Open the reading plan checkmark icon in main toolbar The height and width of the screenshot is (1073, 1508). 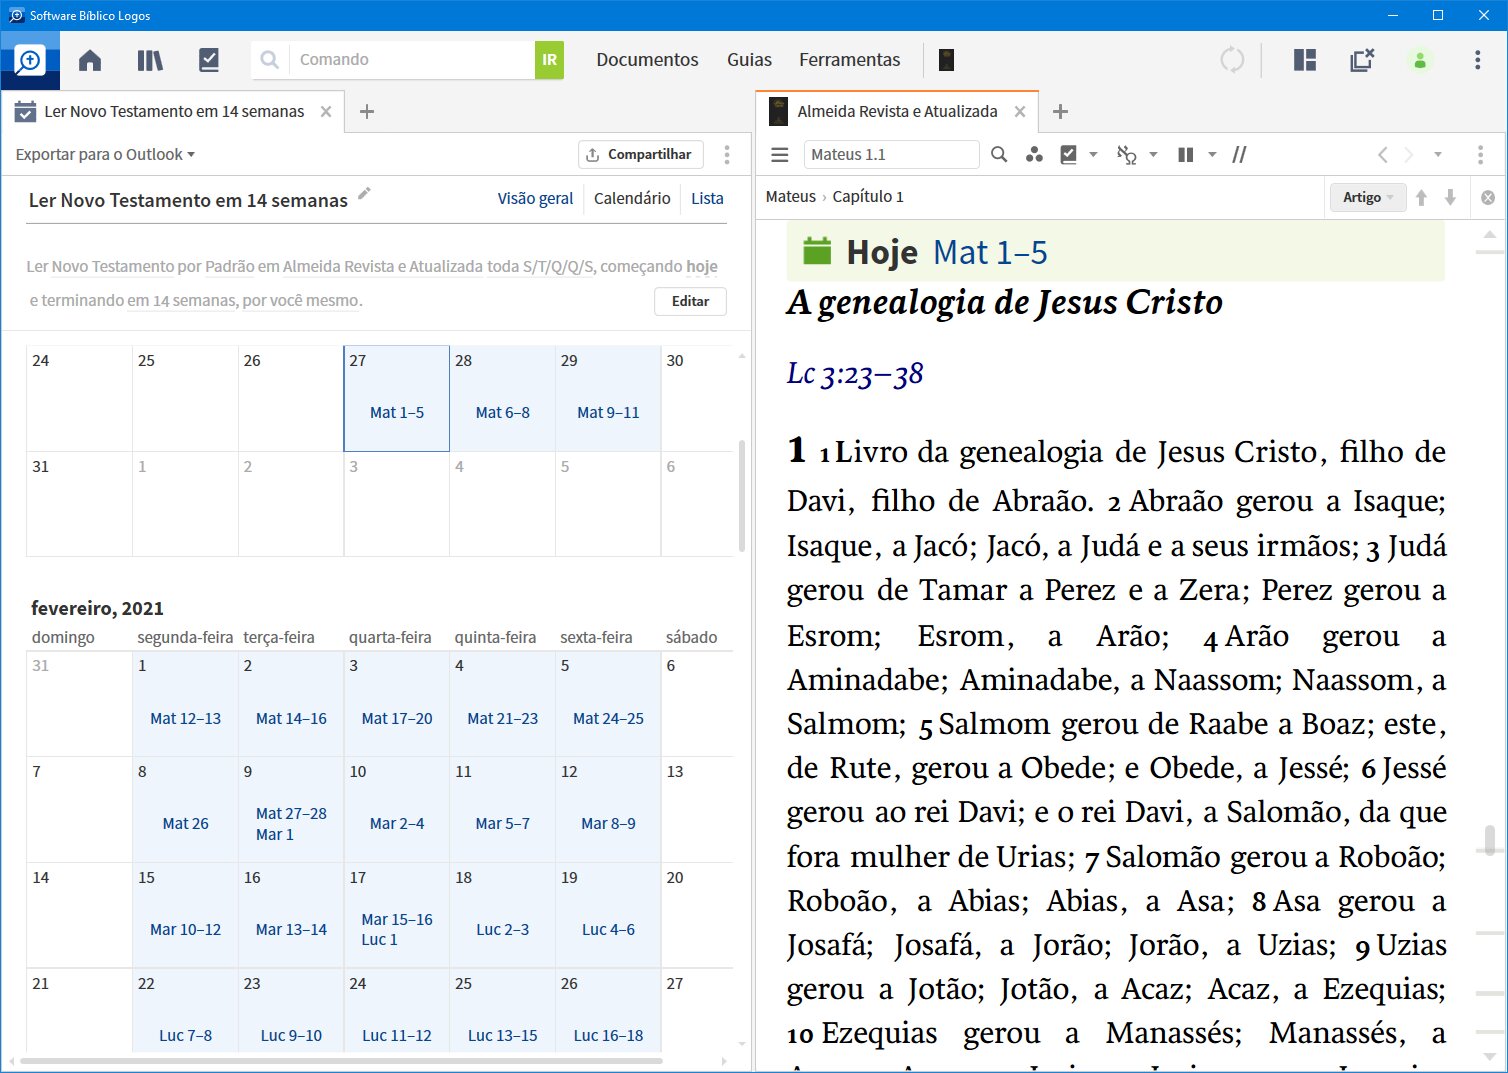click(209, 60)
